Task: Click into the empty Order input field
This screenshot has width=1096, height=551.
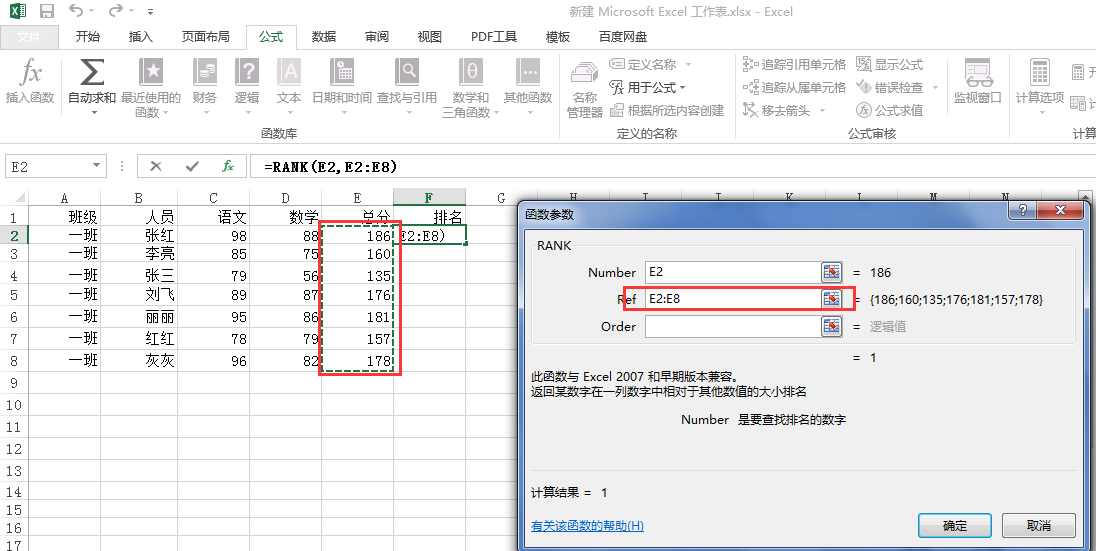Action: [732, 326]
